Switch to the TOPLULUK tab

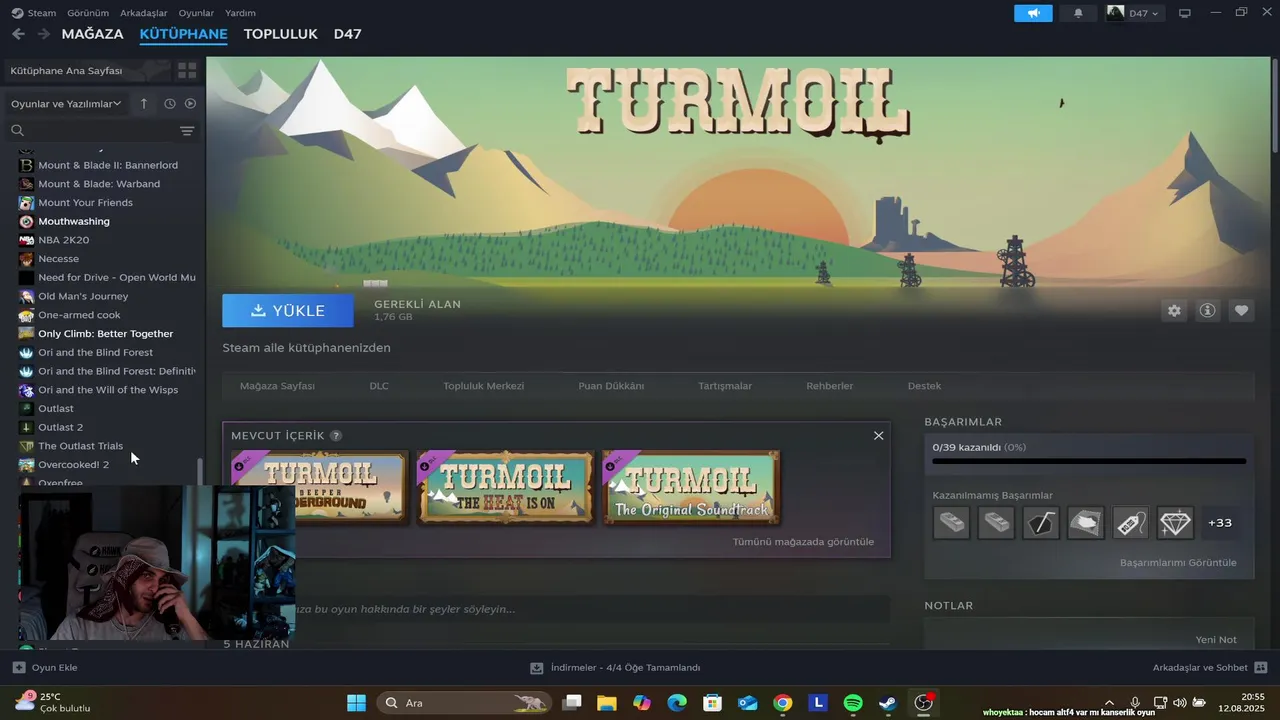[x=280, y=34]
